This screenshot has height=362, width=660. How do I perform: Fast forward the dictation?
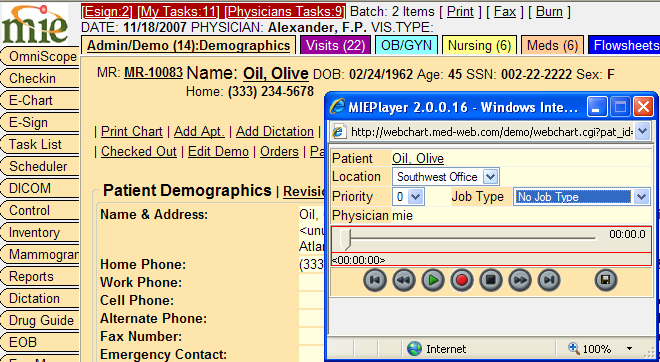coord(520,280)
